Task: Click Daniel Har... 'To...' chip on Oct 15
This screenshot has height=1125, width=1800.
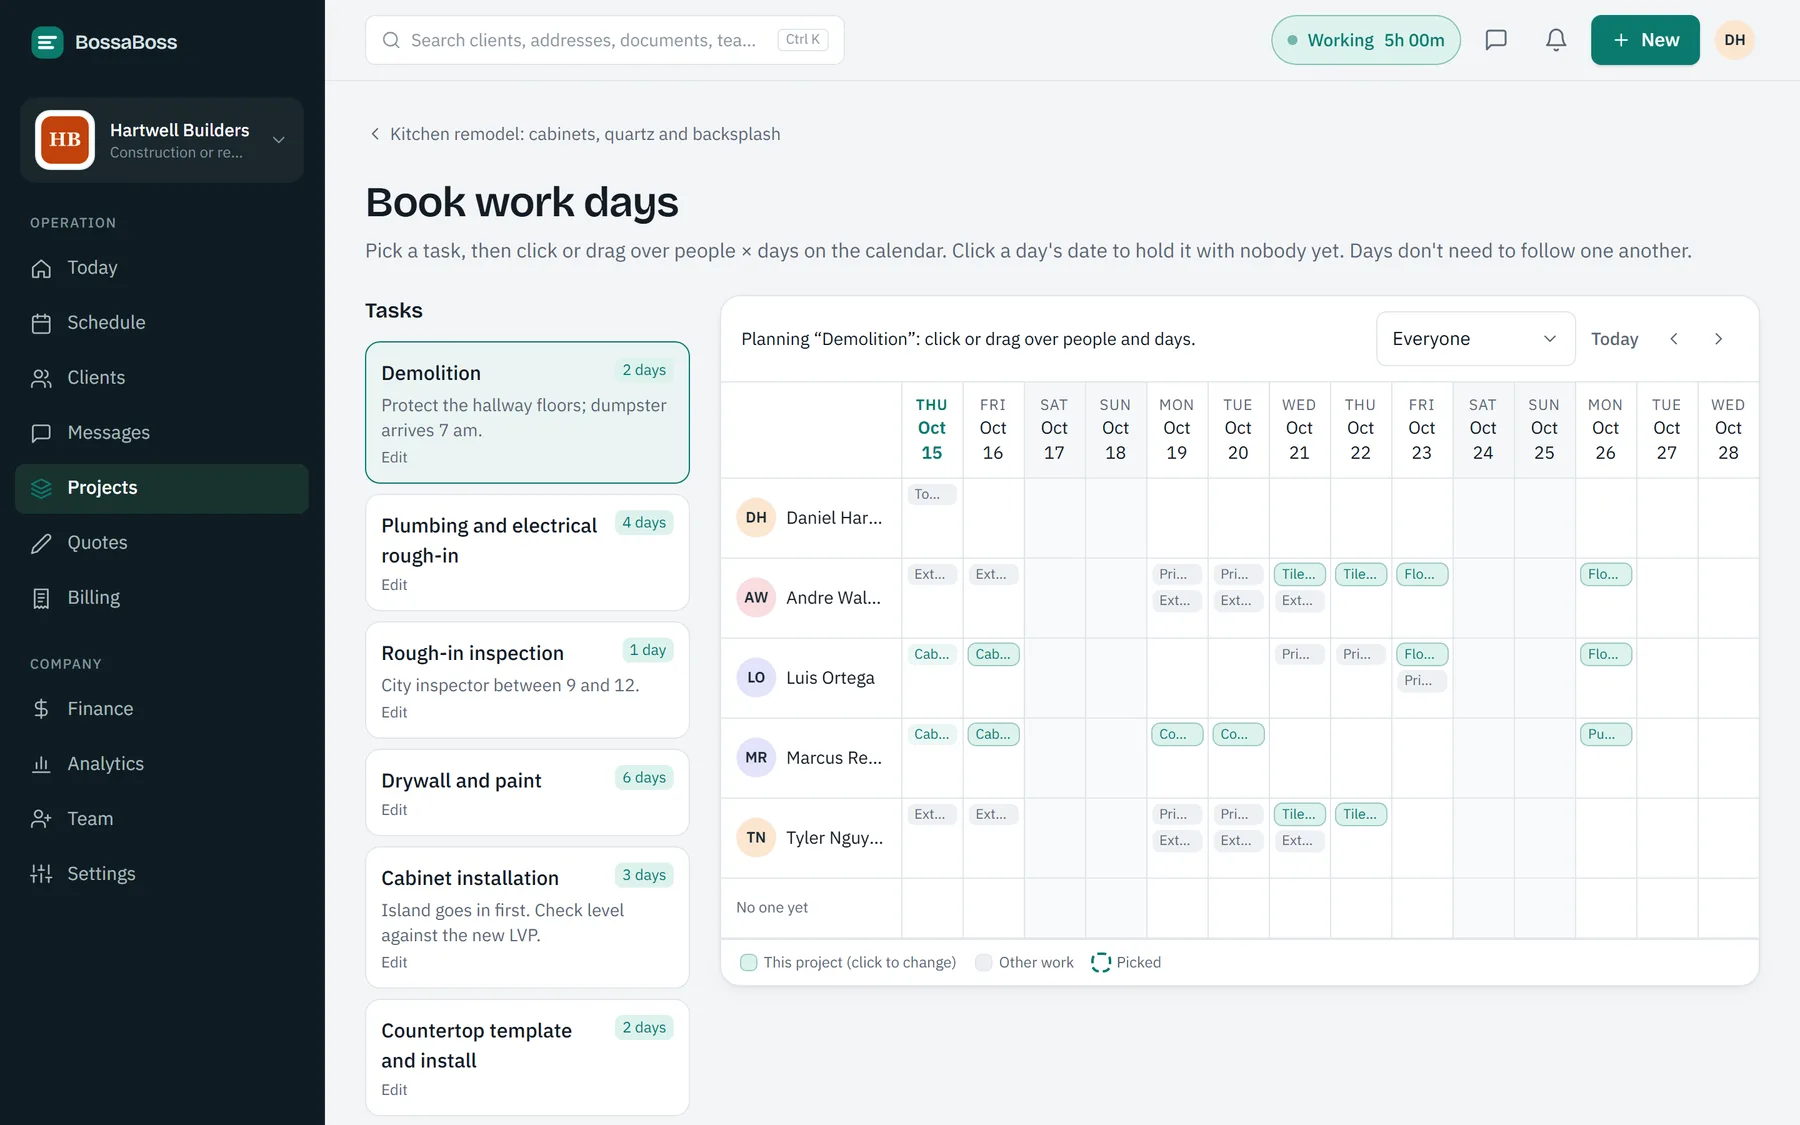Action: point(932,494)
